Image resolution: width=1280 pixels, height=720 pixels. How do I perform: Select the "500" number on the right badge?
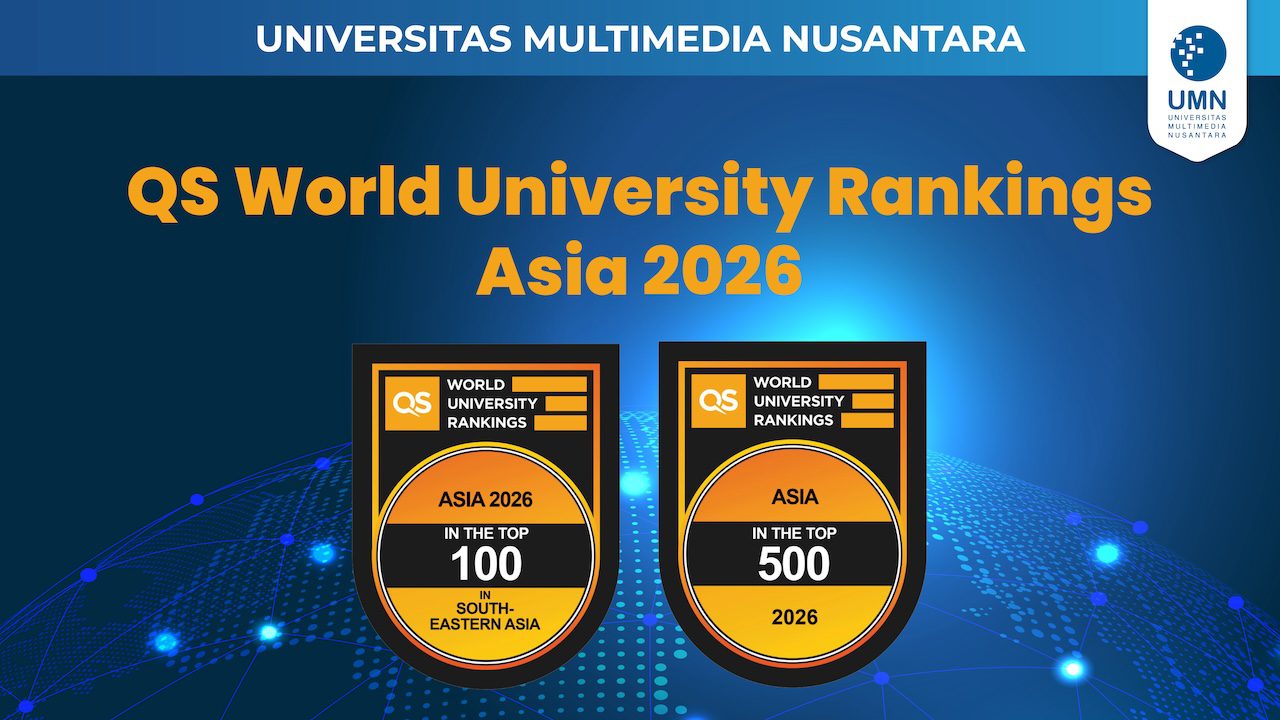point(793,565)
